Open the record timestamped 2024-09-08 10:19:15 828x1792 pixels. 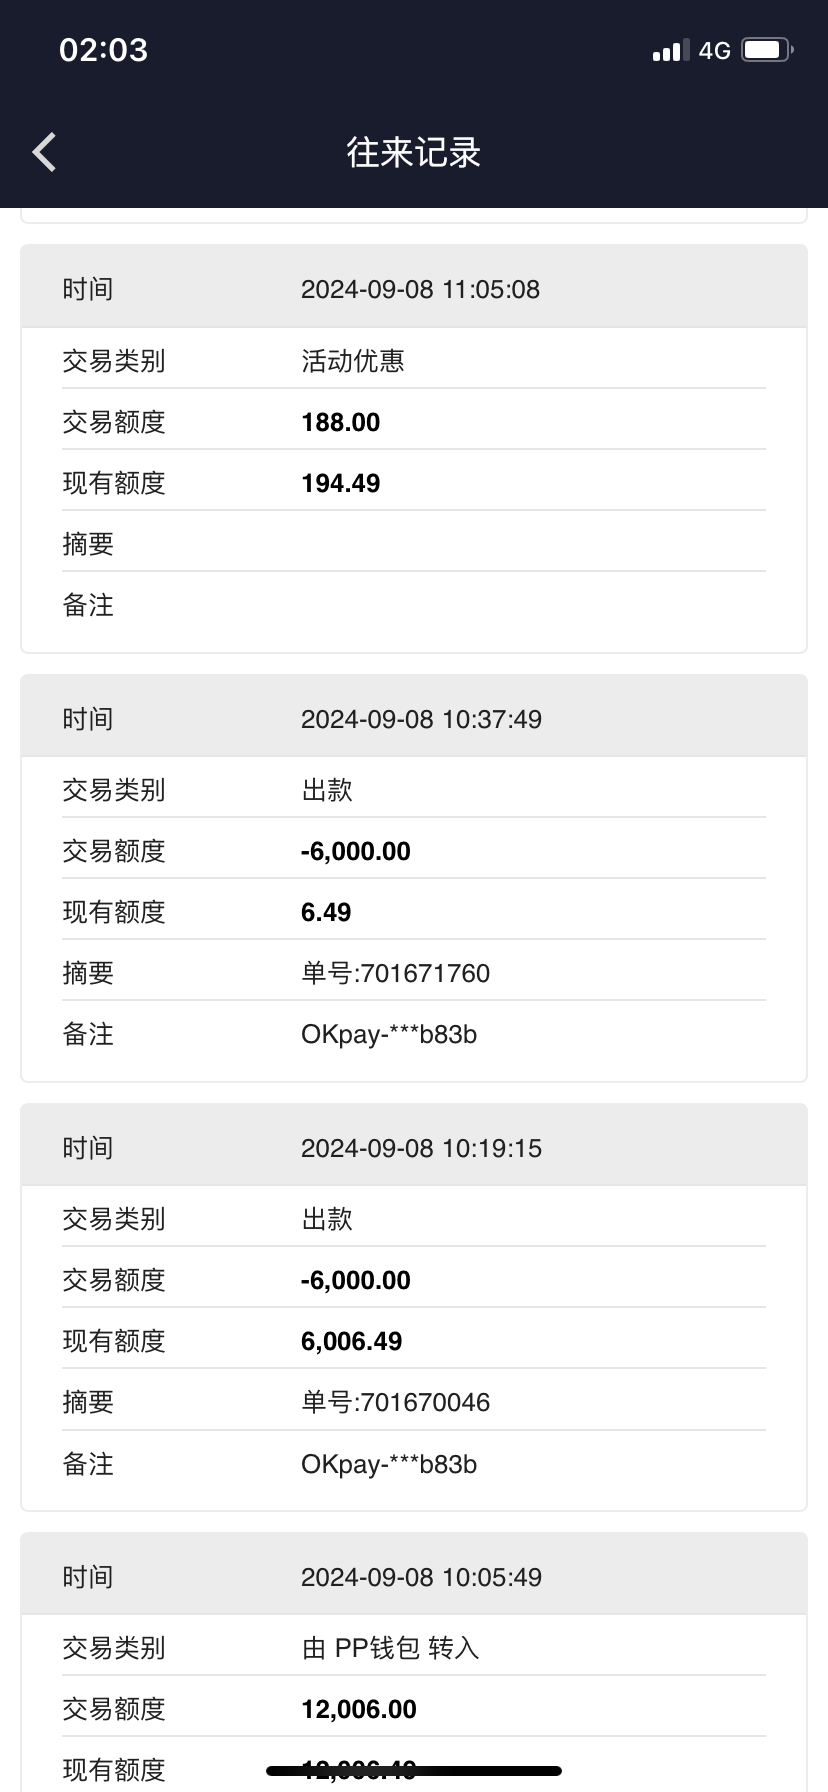(421, 1148)
